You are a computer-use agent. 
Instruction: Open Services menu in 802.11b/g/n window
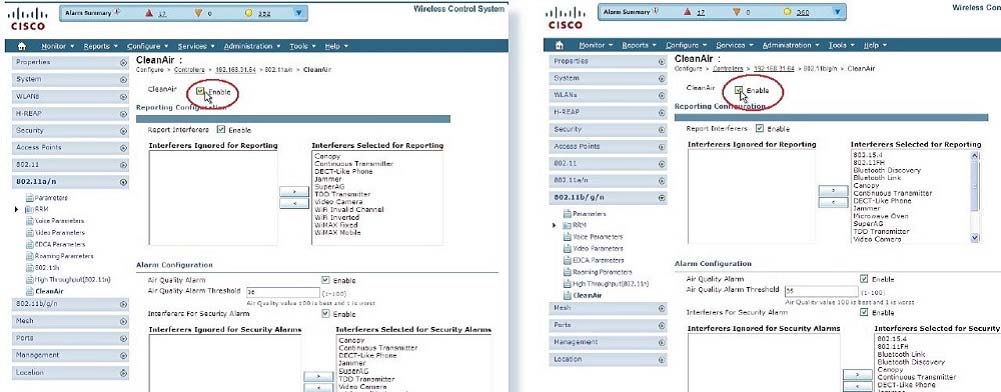734,45
